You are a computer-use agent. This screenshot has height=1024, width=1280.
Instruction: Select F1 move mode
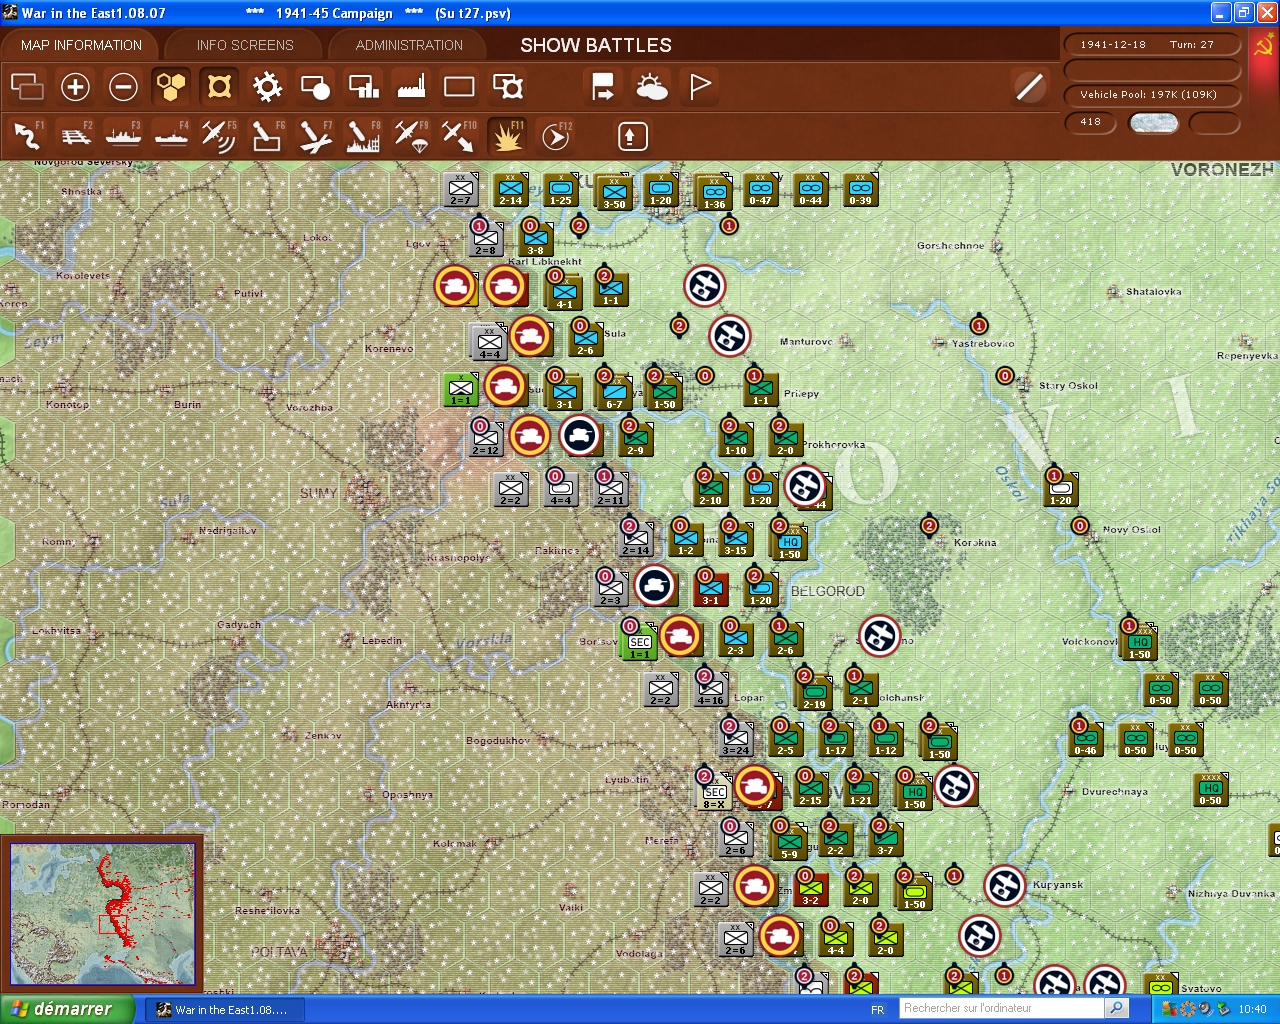tap(27, 135)
